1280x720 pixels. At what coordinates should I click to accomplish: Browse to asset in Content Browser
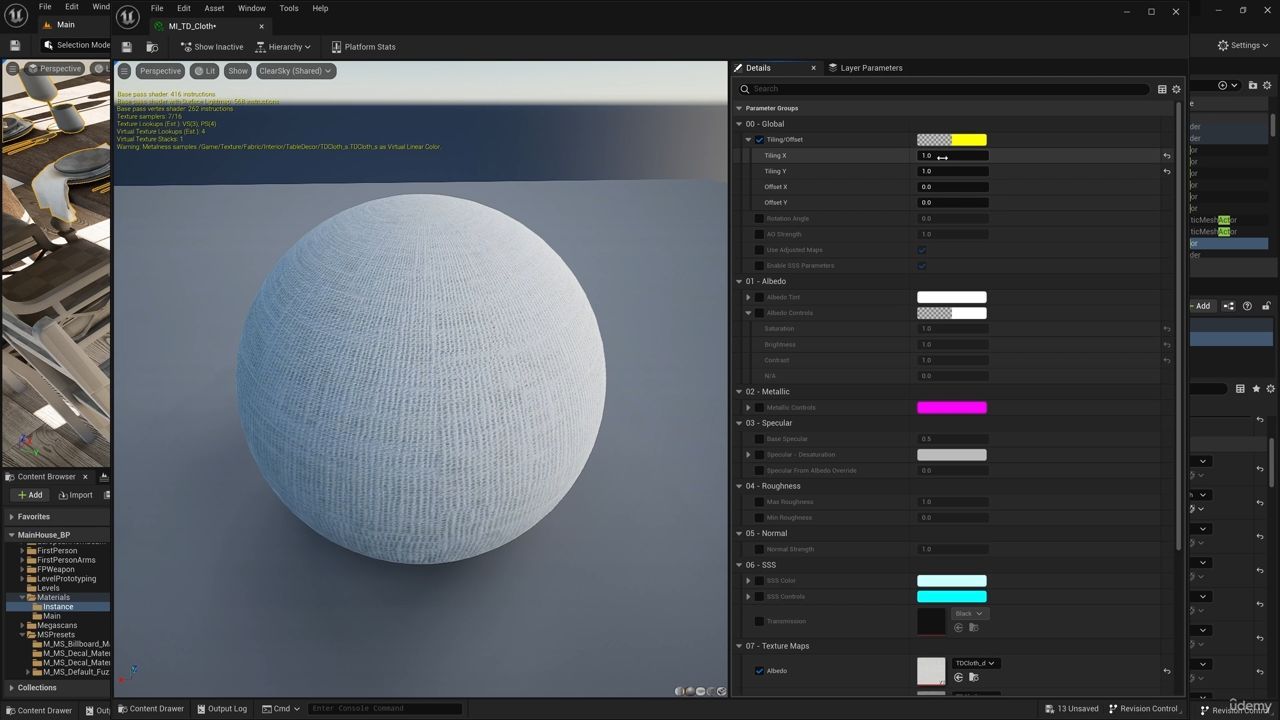click(x=152, y=47)
